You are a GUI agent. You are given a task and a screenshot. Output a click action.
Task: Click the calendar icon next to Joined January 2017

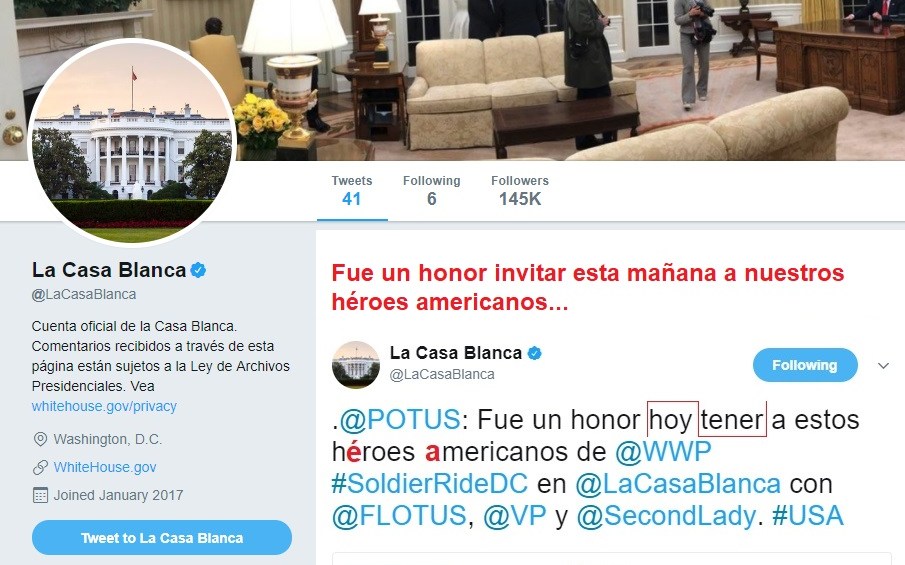click(40, 495)
